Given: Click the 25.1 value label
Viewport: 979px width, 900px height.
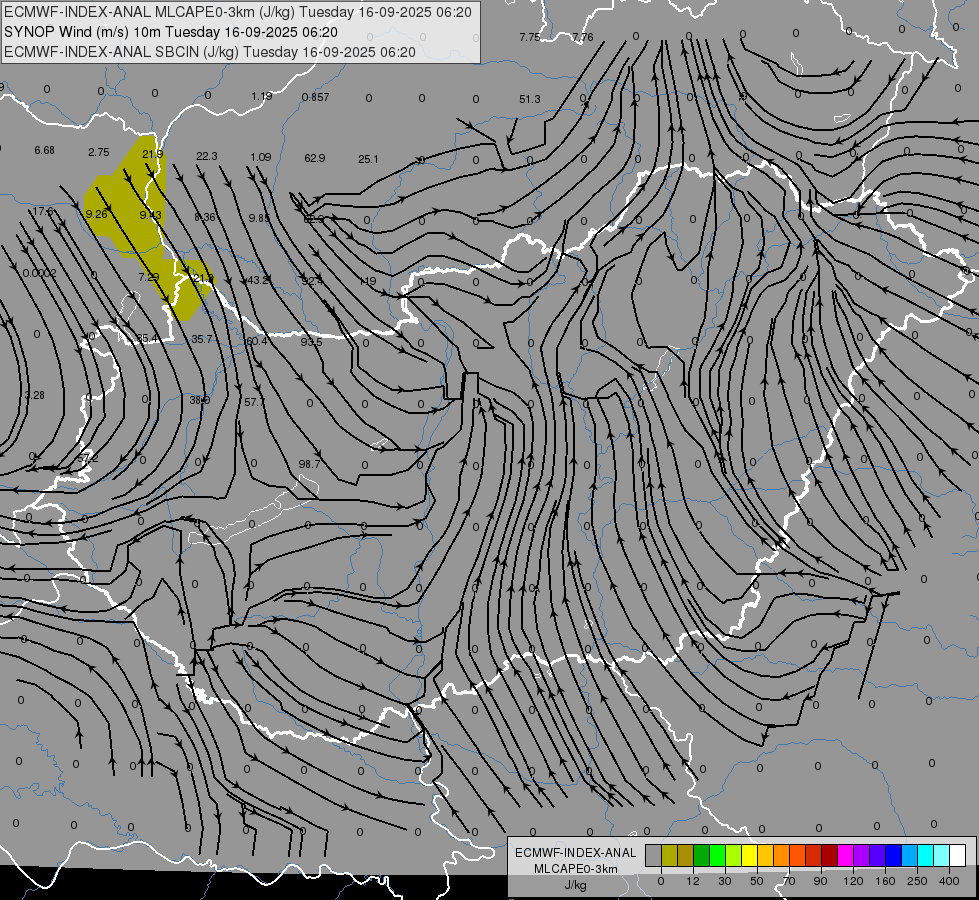Looking at the screenshot, I should click(x=368, y=159).
